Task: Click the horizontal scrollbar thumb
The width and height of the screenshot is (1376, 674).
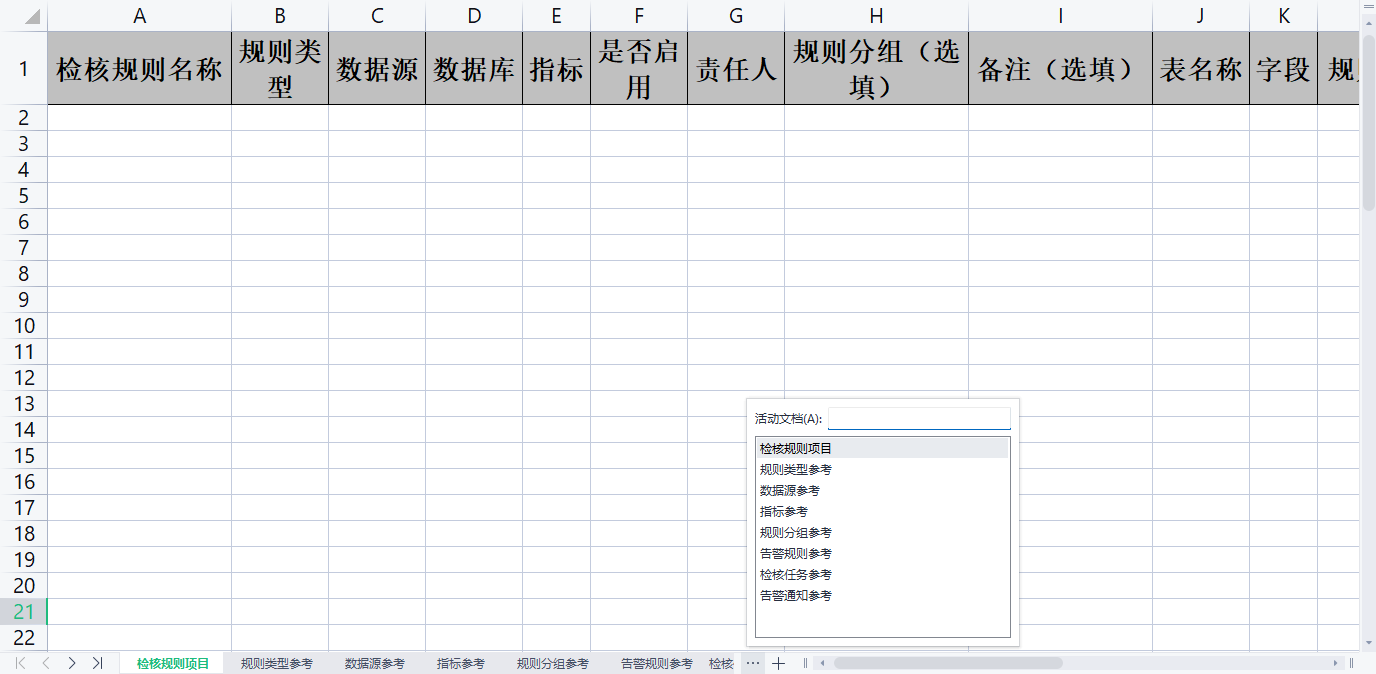Action: (947, 663)
